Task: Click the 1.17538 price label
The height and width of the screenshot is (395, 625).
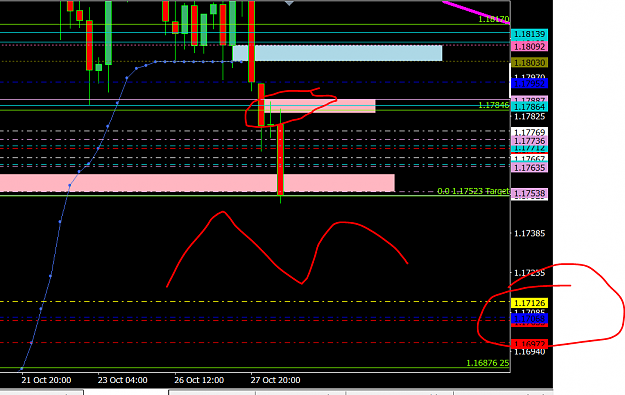Action: click(x=529, y=194)
